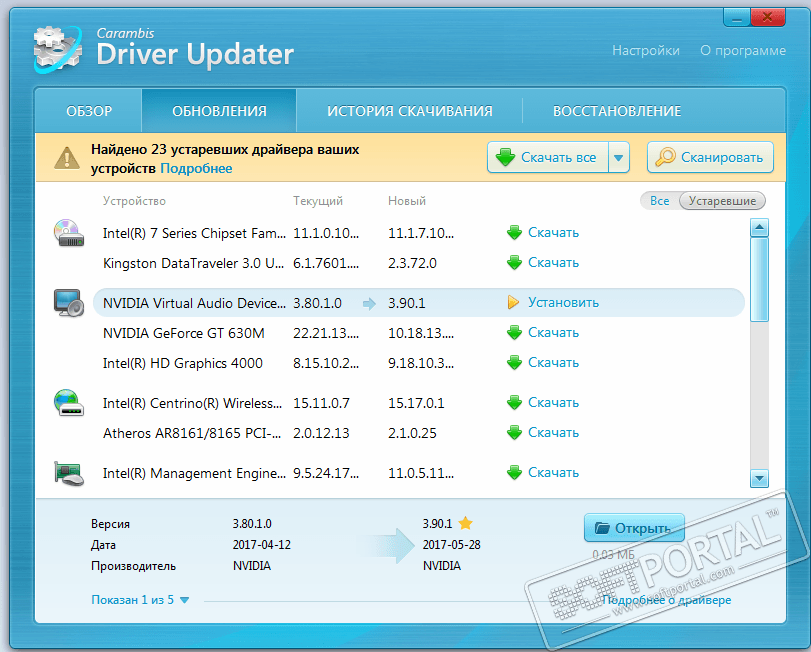Click the current driver date 2017-04-12
This screenshot has height=652, width=811.
pos(262,544)
